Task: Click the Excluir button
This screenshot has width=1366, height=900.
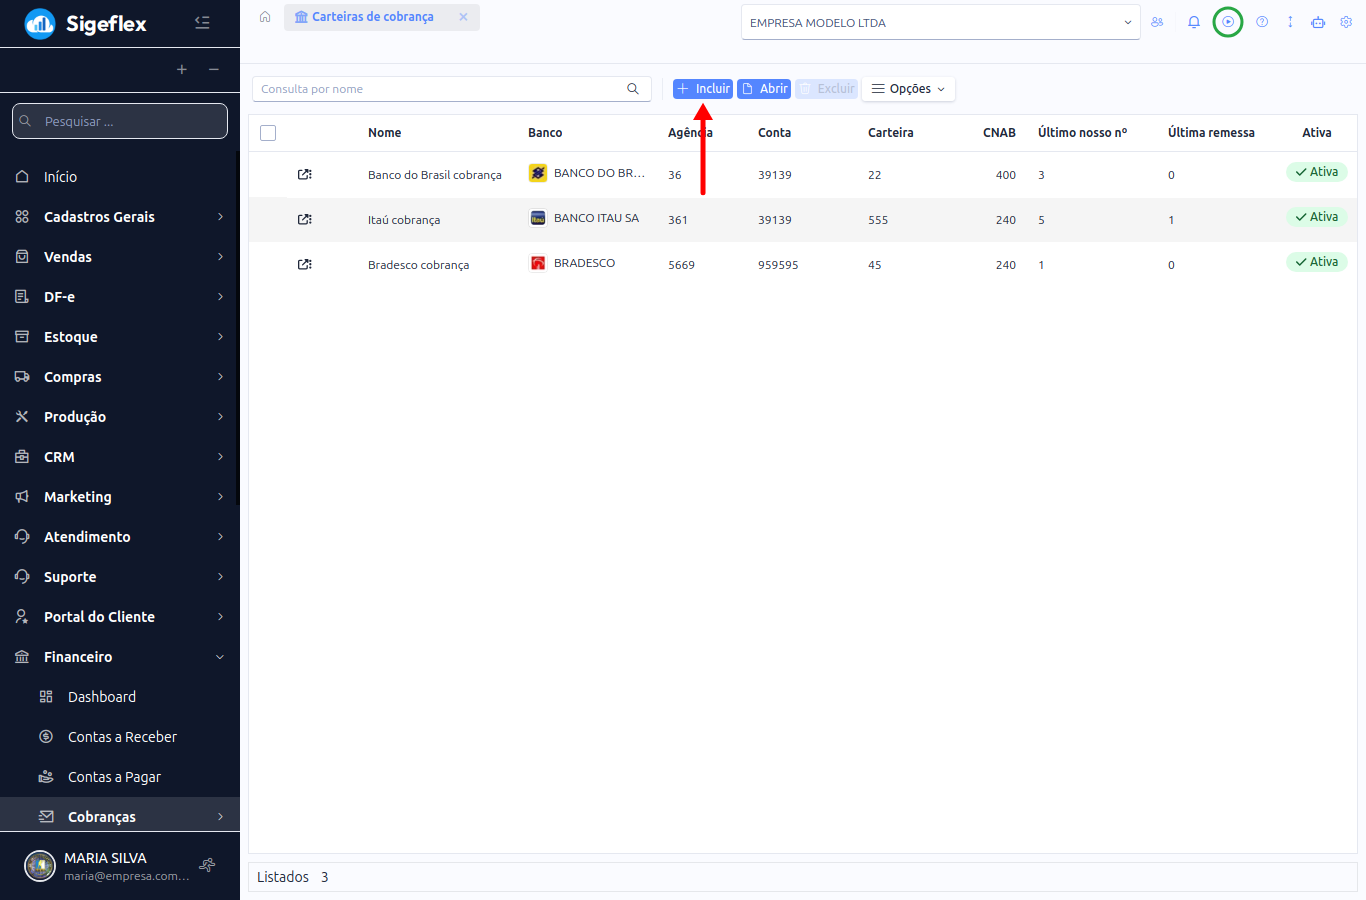Action: click(x=827, y=89)
